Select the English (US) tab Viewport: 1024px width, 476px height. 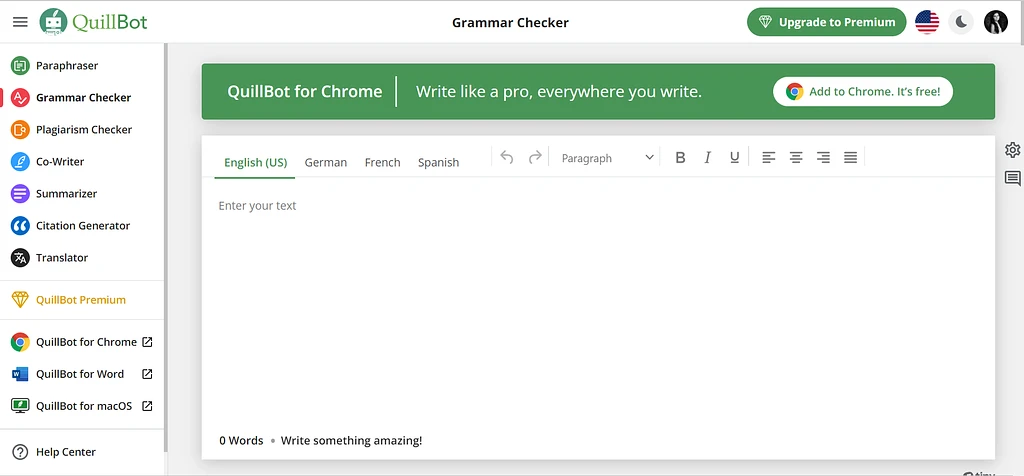(x=255, y=163)
